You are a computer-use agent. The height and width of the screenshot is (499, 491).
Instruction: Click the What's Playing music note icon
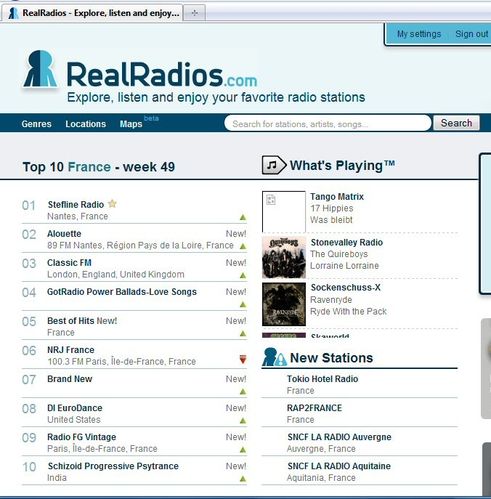tap(274, 165)
